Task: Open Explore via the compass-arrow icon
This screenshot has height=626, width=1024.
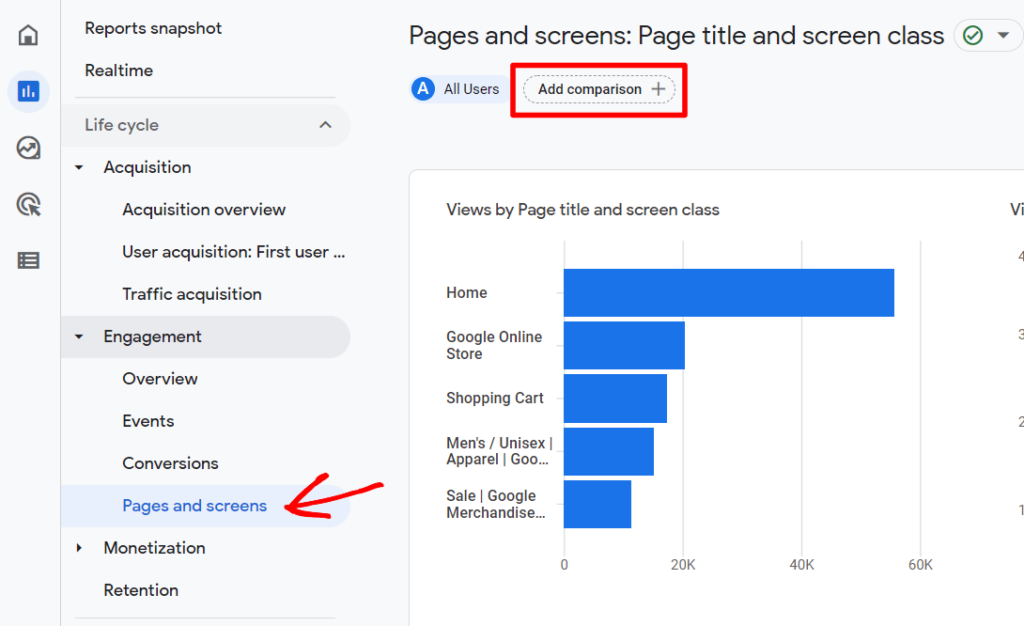Action: (x=27, y=147)
